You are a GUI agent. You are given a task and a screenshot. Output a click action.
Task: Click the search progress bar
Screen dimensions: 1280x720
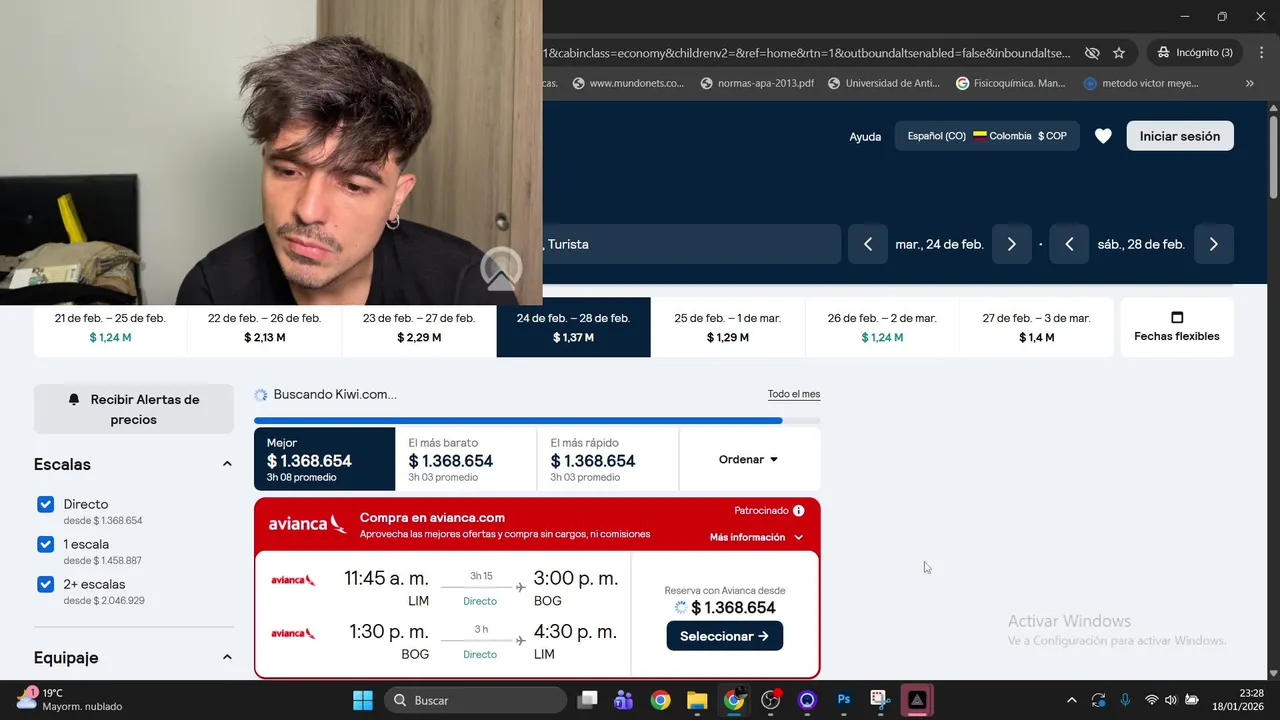pyautogui.click(x=537, y=421)
